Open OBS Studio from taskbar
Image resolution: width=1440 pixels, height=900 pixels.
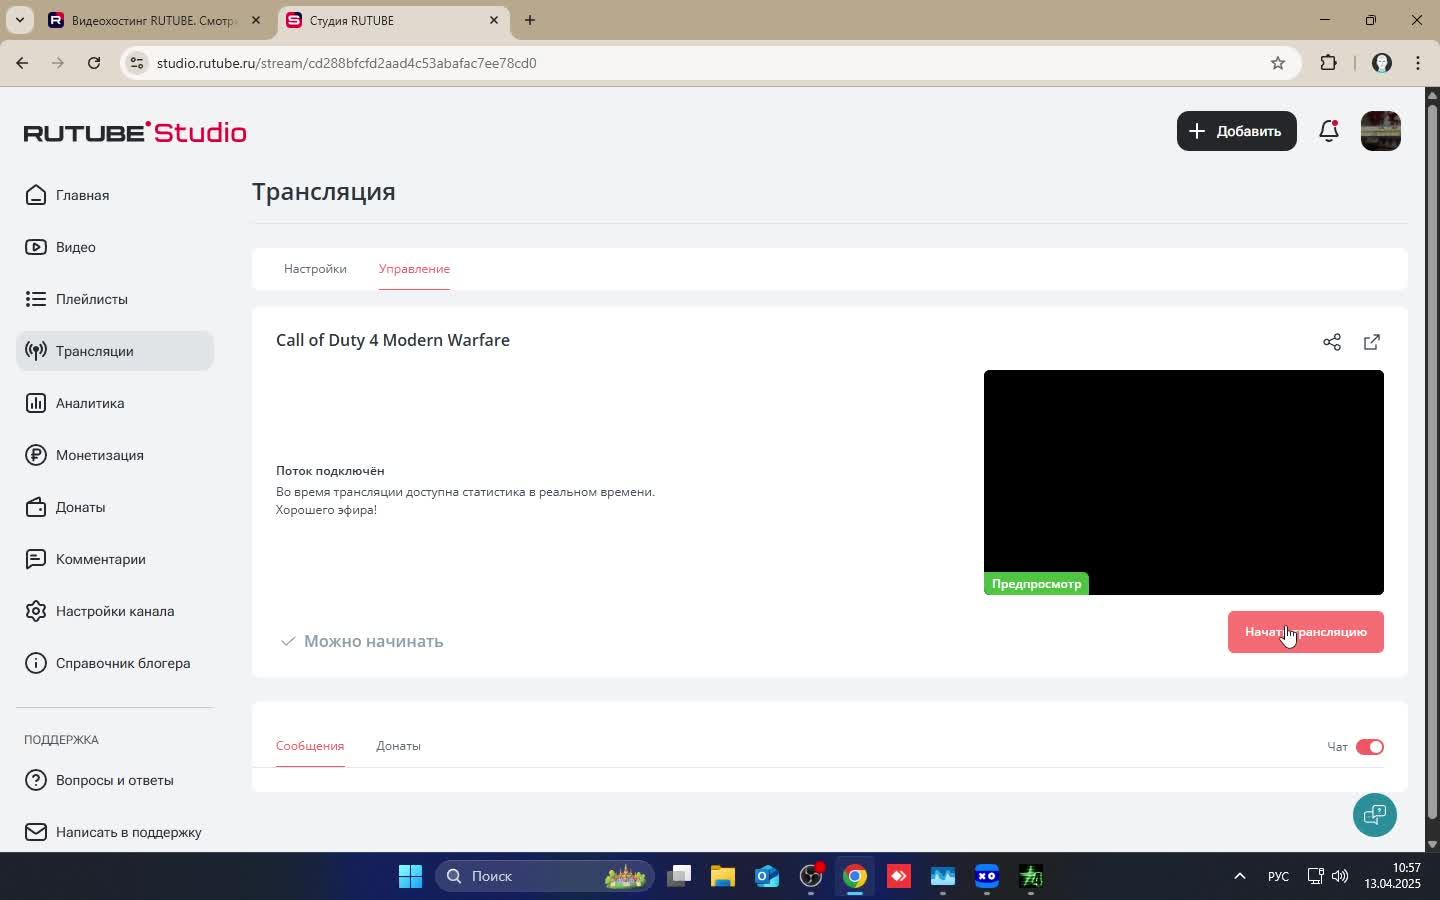tap(811, 877)
